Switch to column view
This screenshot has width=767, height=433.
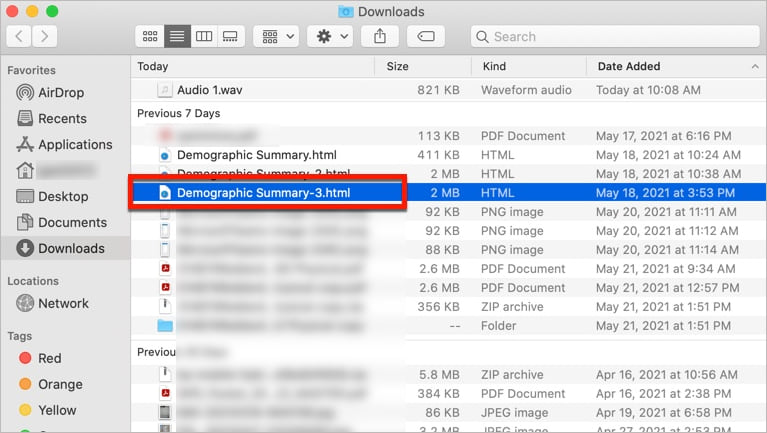click(204, 36)
